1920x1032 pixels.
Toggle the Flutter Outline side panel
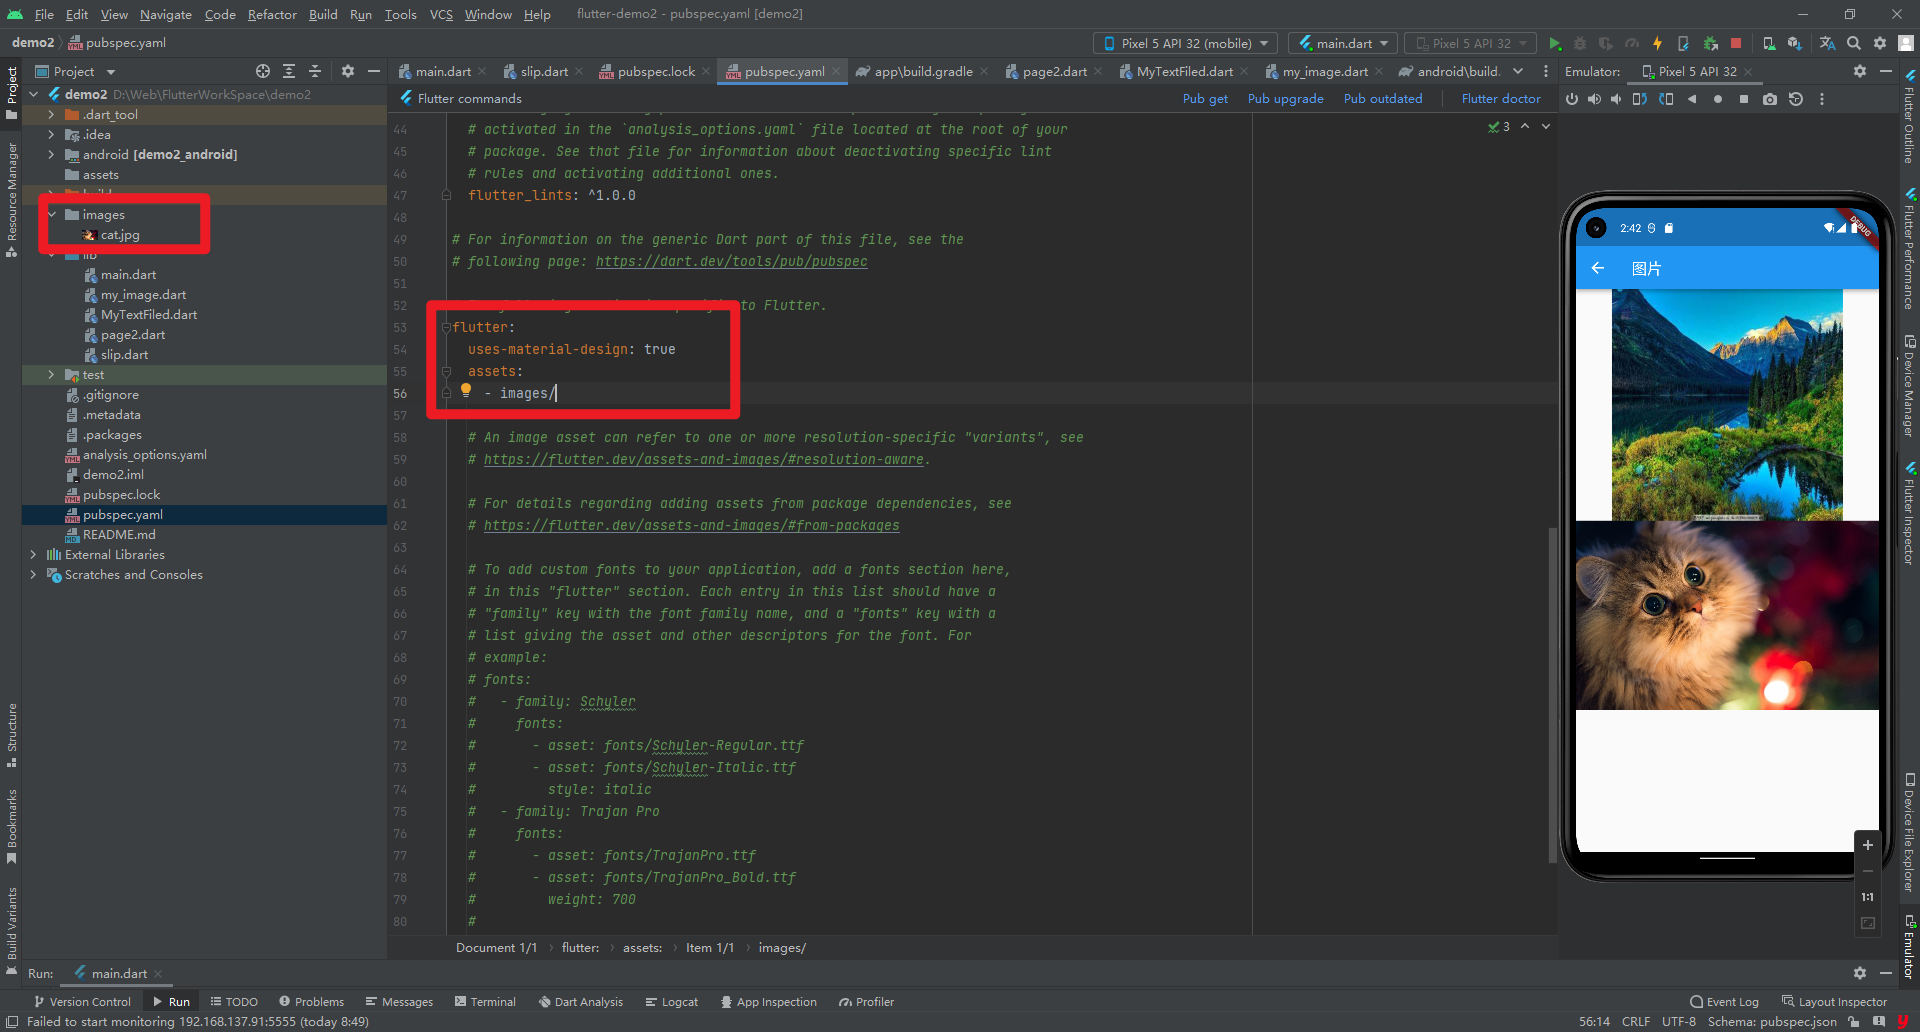[1909, 117]
